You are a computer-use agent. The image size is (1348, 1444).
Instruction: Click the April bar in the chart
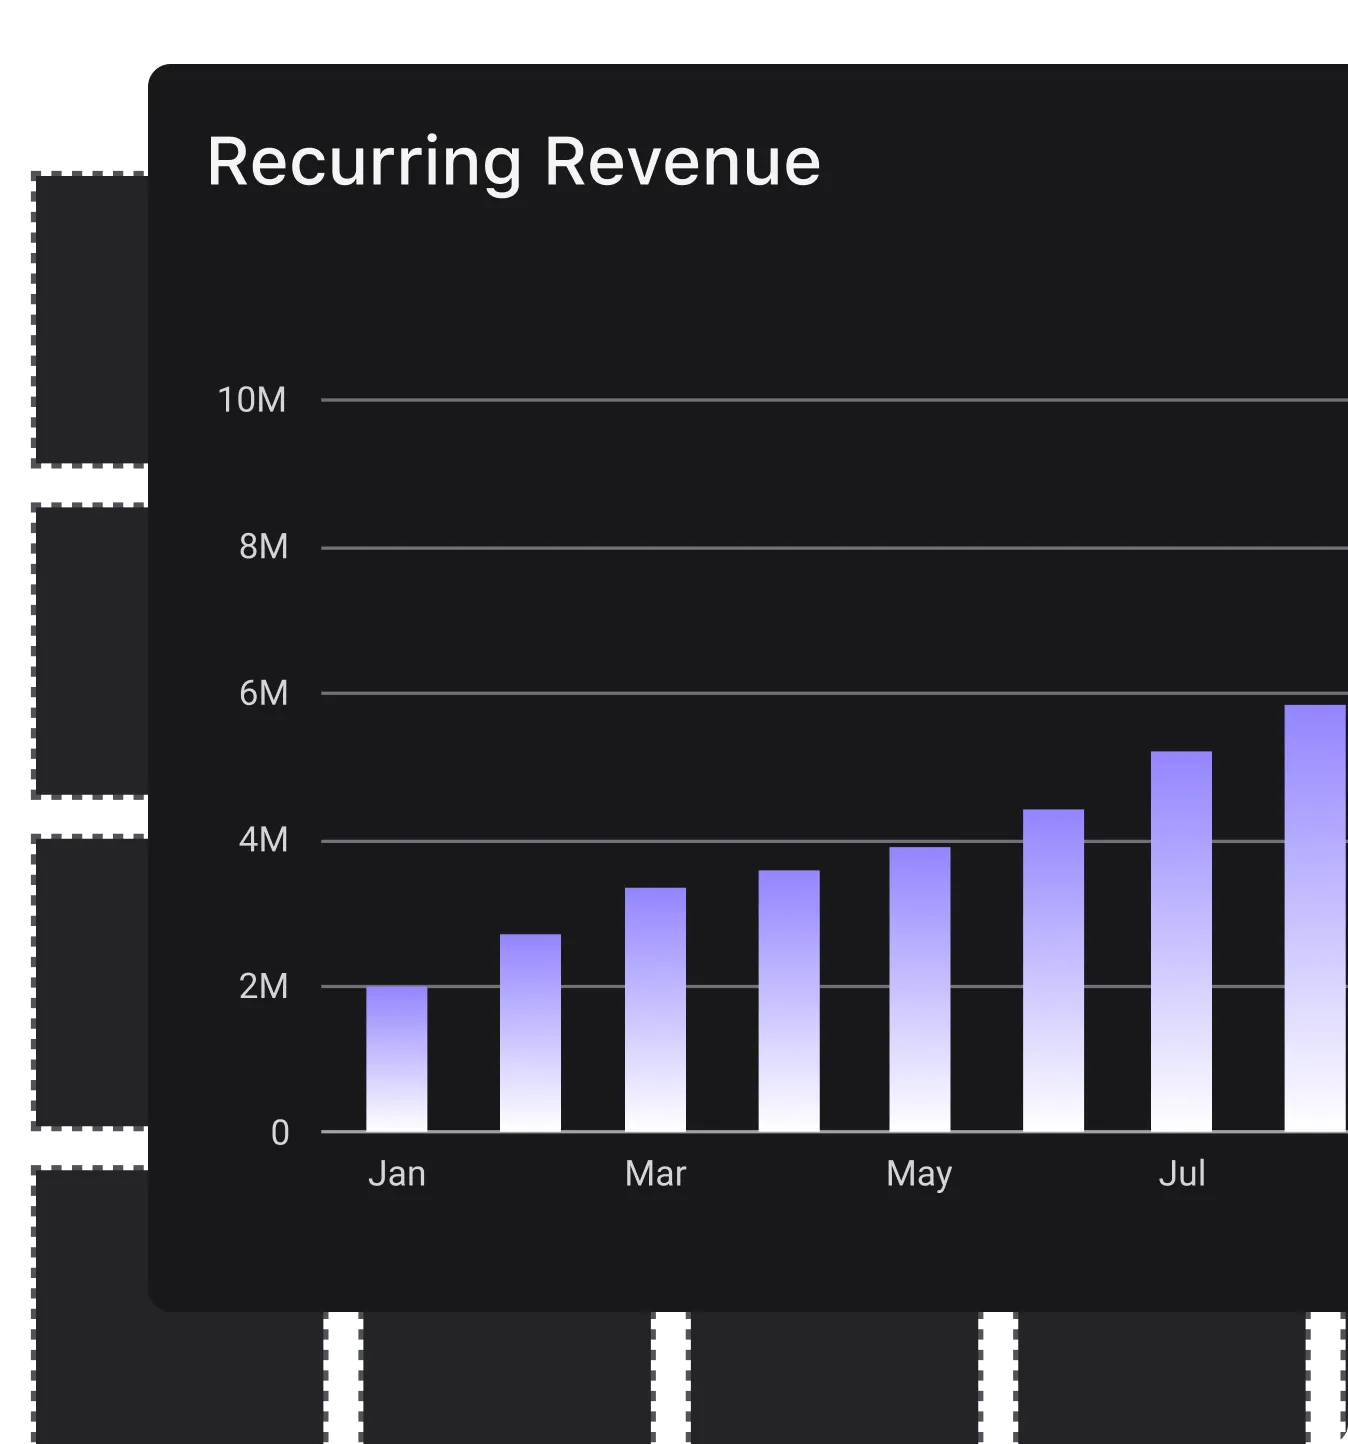point(788,1000)
